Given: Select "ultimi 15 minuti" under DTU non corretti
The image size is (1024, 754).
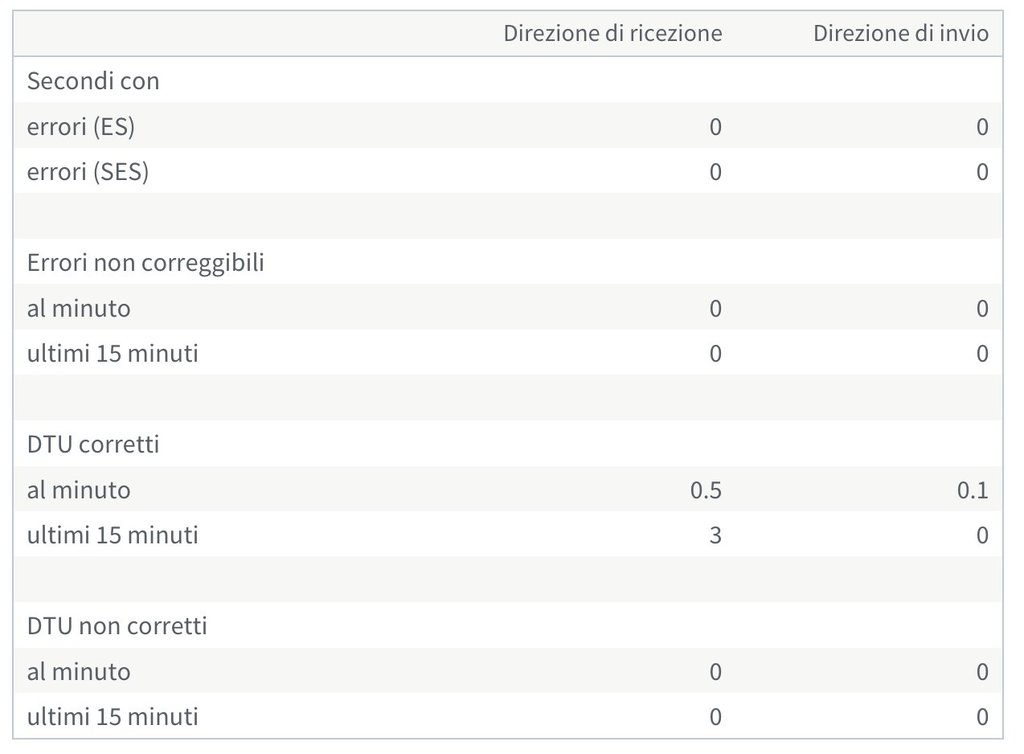Looking at the screenshot, I should pos(112,716).
